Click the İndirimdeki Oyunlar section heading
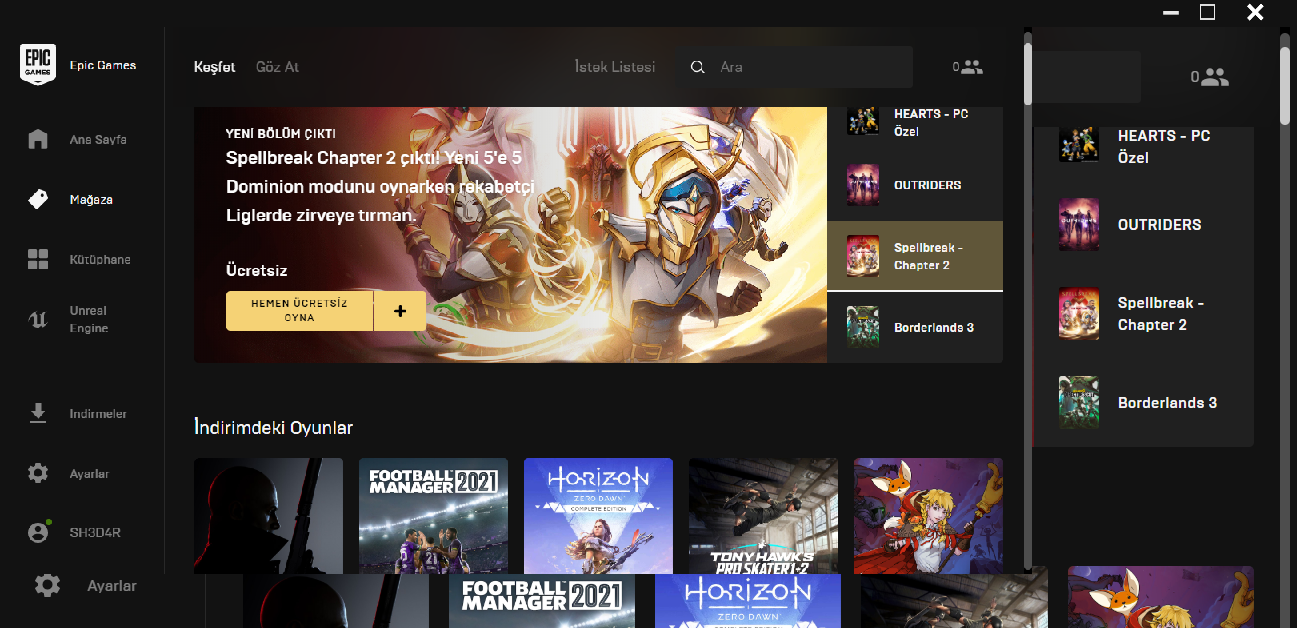Screen dimensions: 1297x628 coord(273,428)
